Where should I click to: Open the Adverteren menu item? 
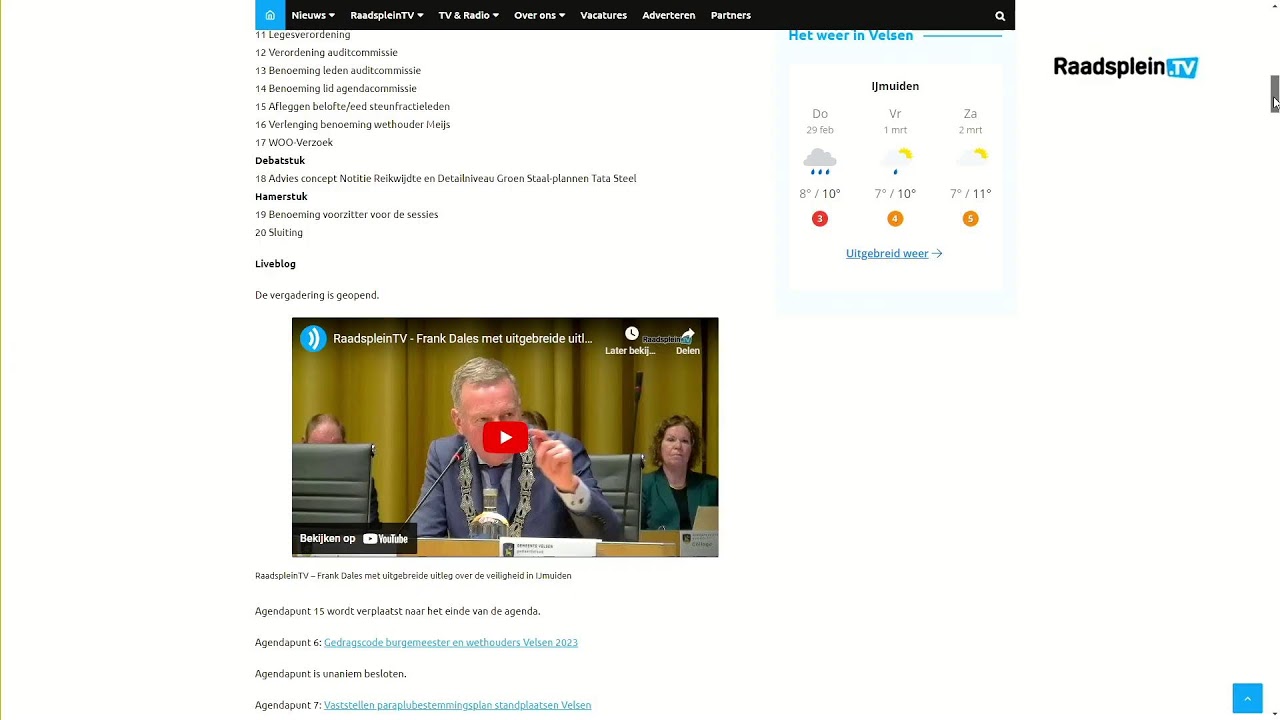(669, 15)
